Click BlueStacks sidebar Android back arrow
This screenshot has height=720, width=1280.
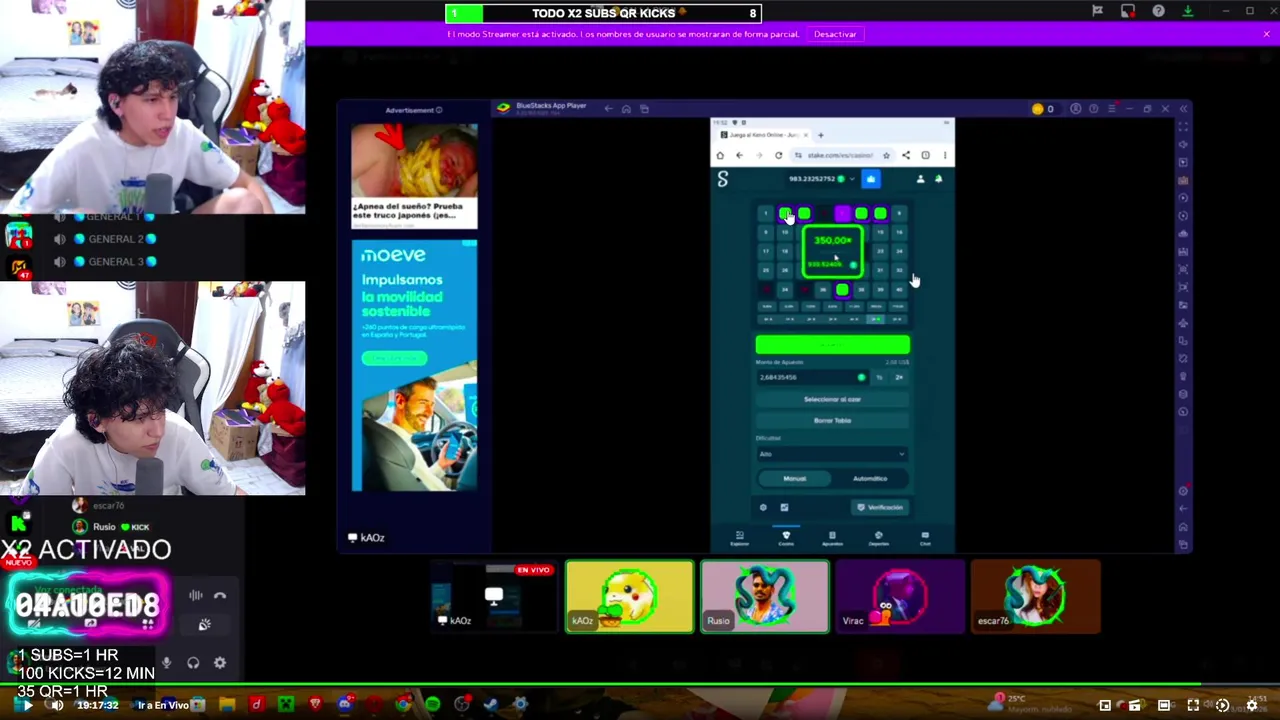[x=1183, y=509]
